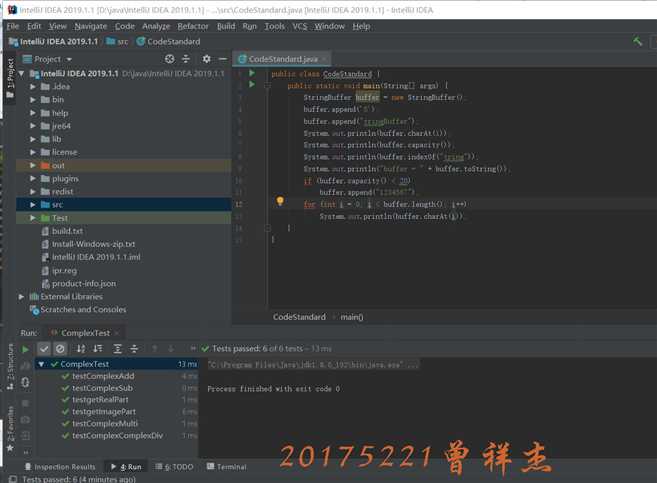
Task: Click the previous failed test up arrow
Action: tap(154, 349)
